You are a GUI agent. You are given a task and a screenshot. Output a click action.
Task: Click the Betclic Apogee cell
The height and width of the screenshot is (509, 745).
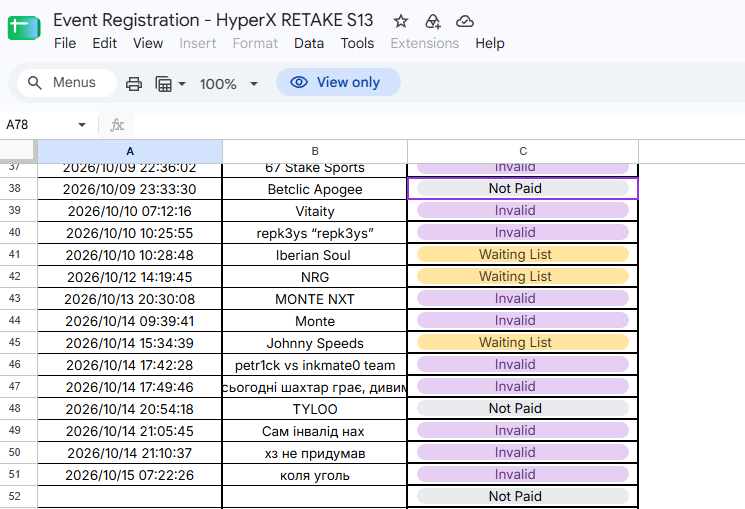(x=315, y=189)
